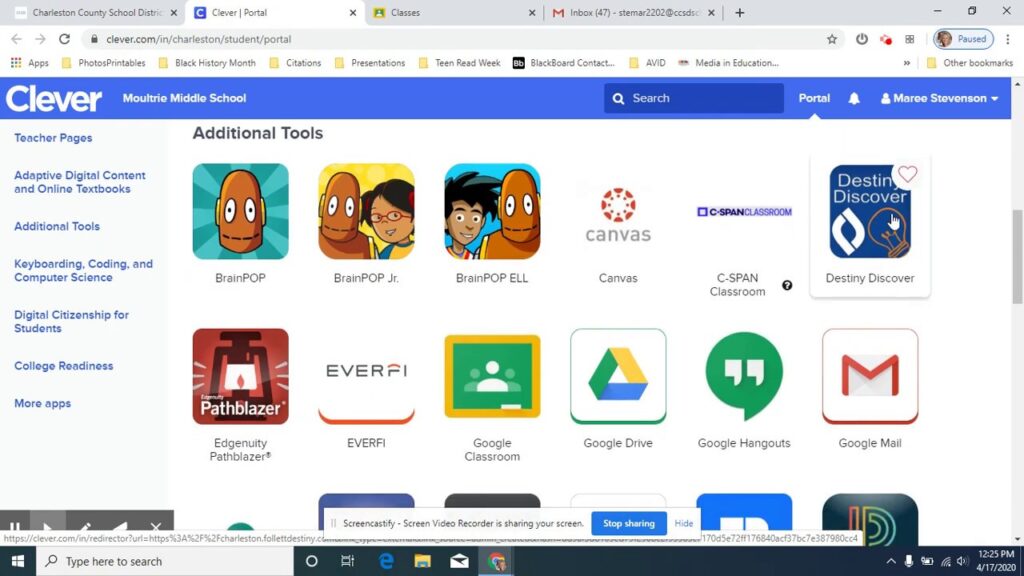1024x576 pixels.
Task: Switch to the Classes browser tab
Action: 450,13
